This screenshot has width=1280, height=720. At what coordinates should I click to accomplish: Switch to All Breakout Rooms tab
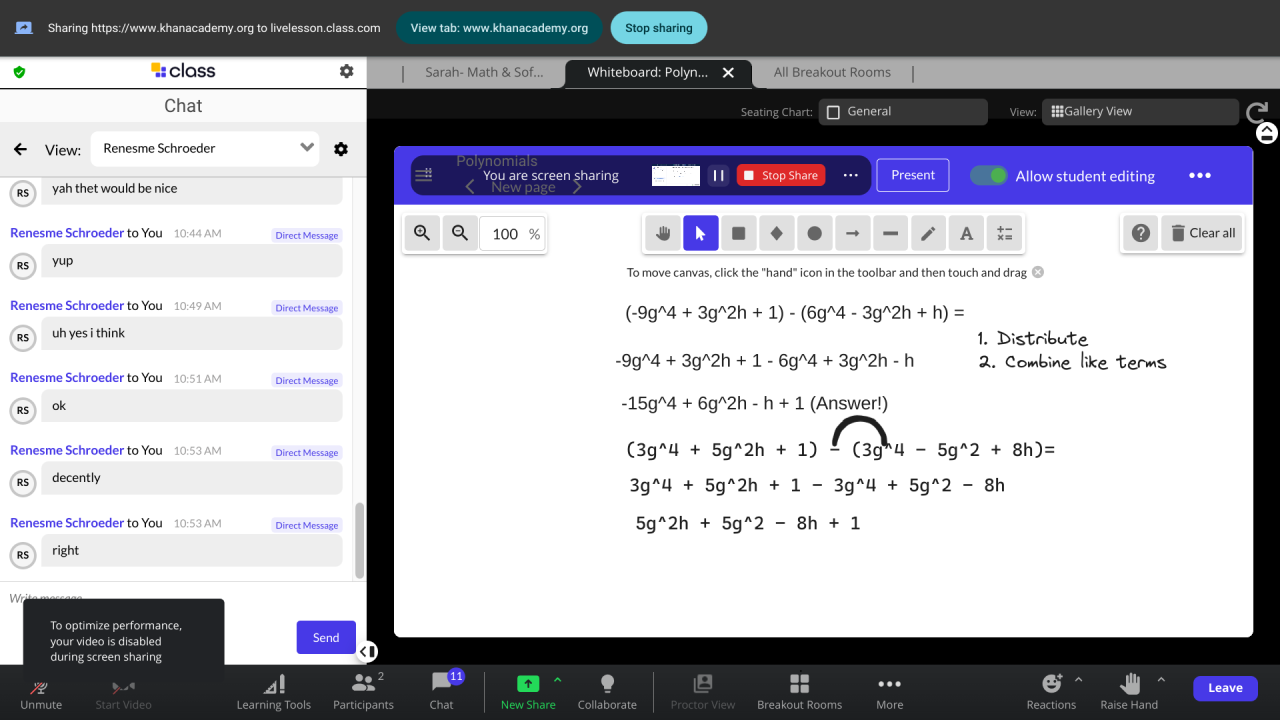pos(832,72)
